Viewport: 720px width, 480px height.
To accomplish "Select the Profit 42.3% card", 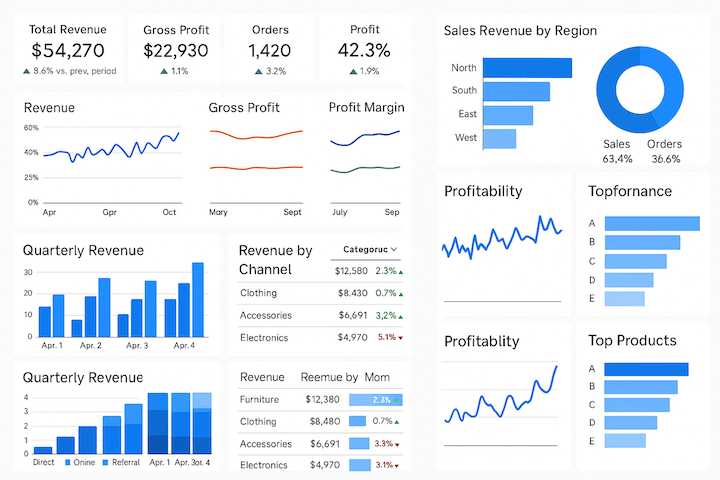I will tap(364, 48).
